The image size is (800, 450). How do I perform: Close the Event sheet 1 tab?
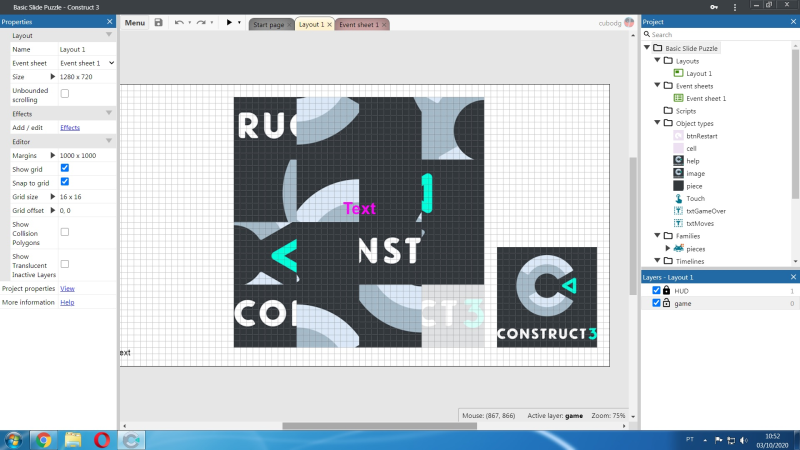click(384, 24)
